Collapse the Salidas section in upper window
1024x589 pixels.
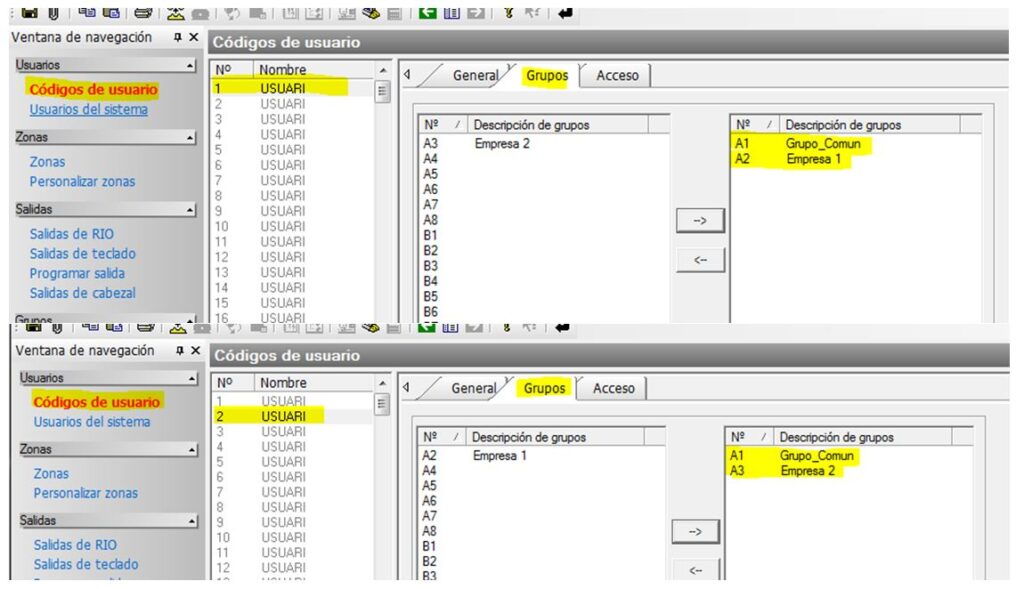tap(189, 210)
